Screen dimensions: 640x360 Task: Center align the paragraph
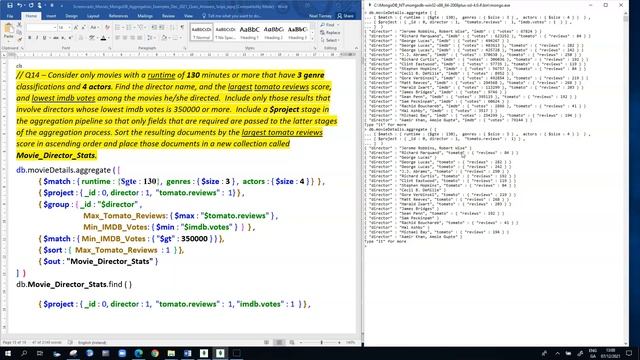(x=125, y=38)
